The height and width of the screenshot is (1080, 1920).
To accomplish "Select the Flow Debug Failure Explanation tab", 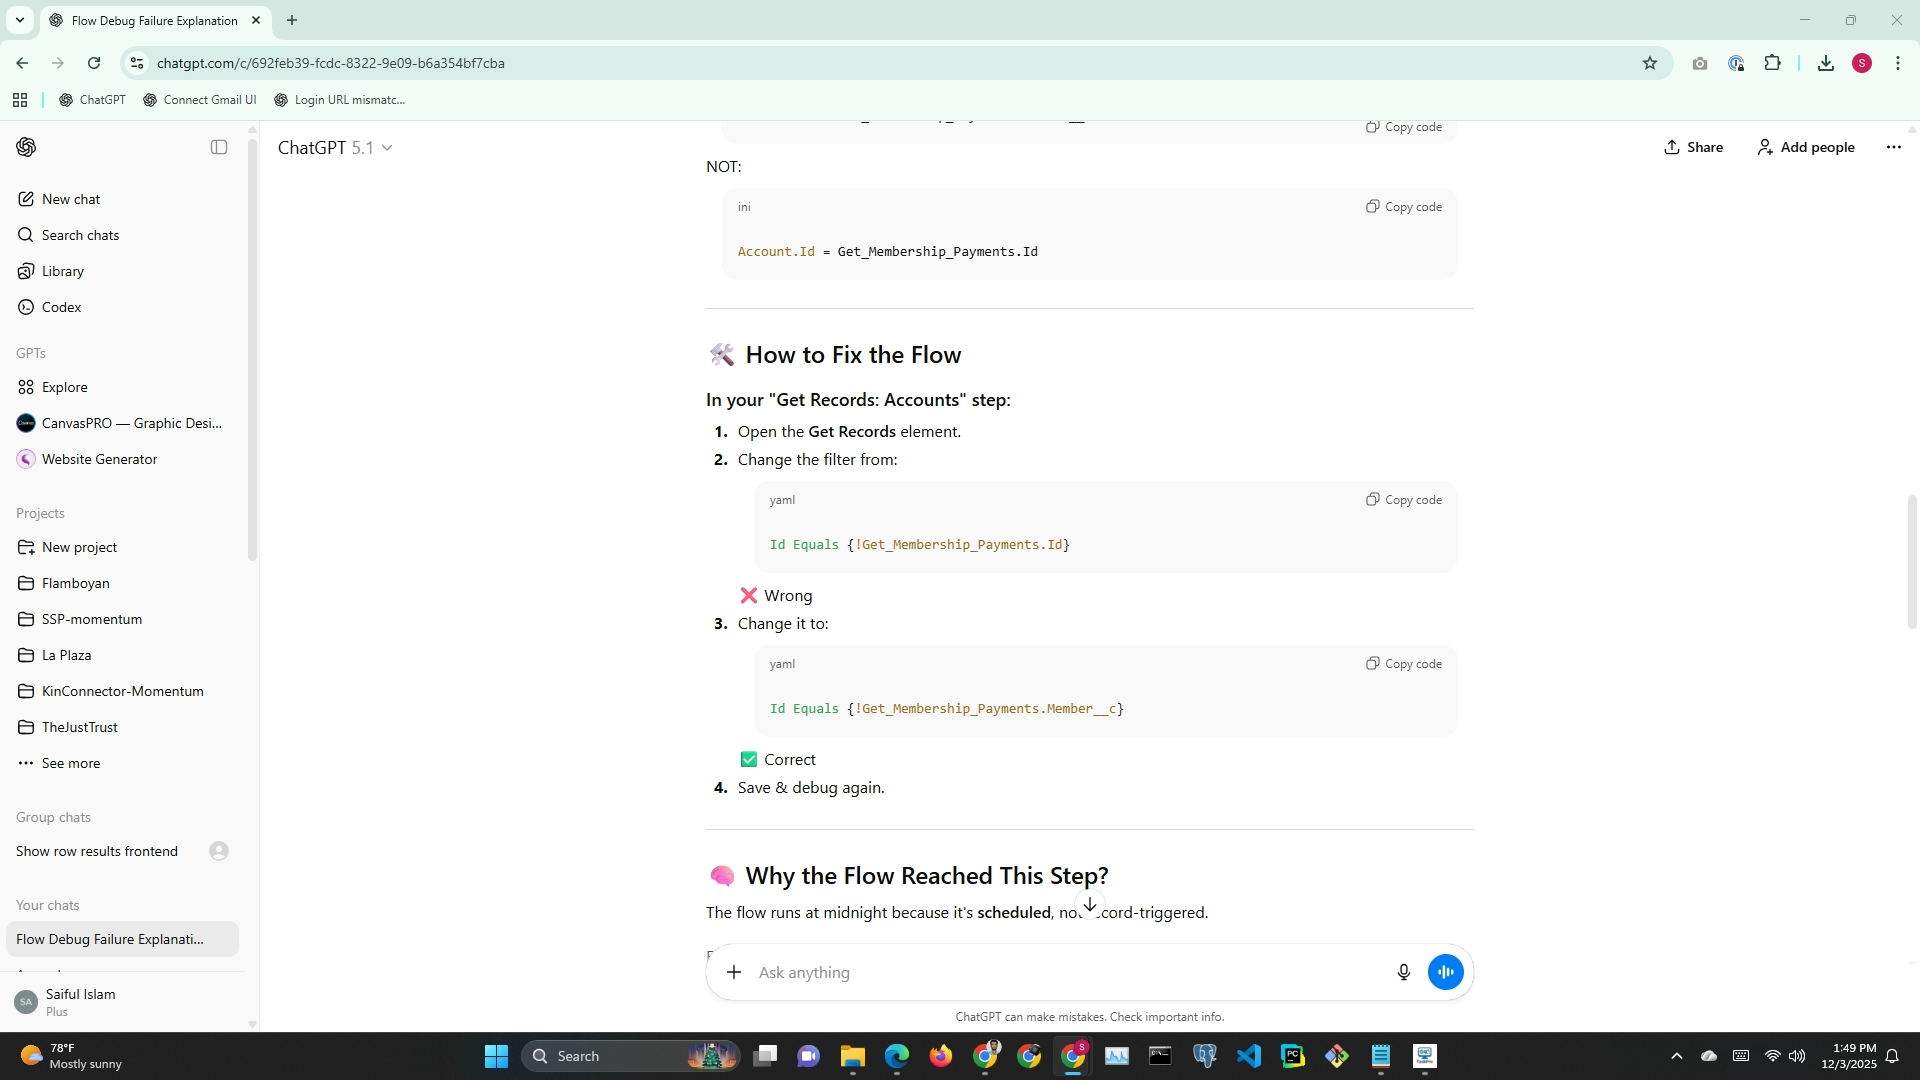I will point(155,20).
